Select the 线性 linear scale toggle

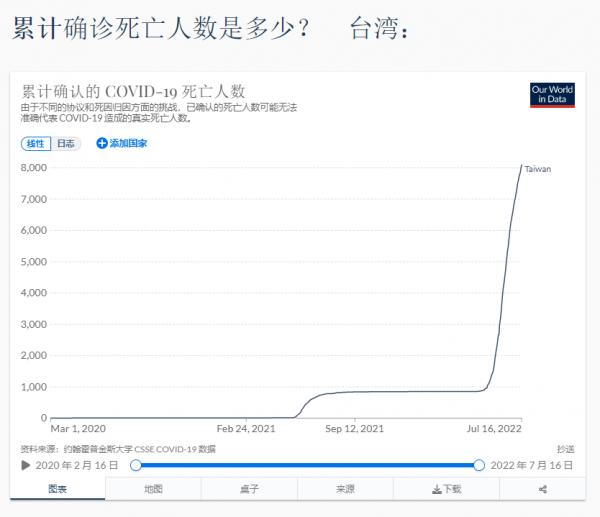coord(35,143)
